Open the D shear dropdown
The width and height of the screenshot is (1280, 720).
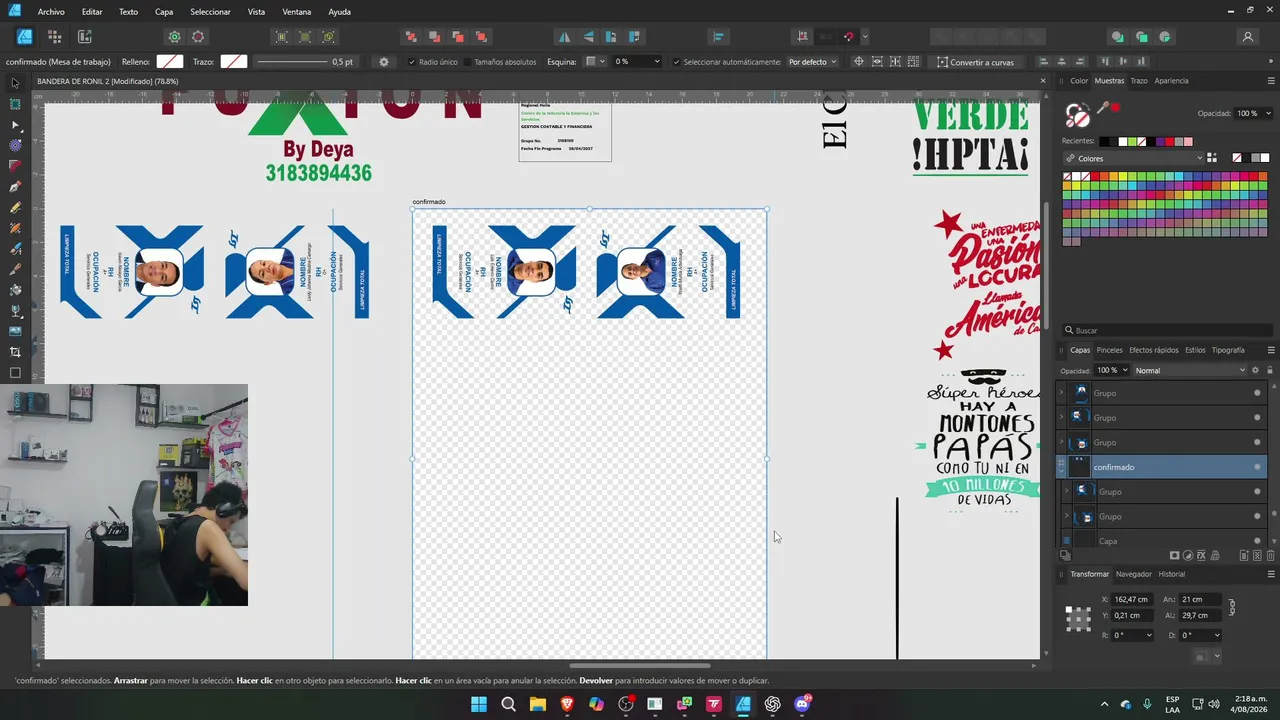point(1216,635)
